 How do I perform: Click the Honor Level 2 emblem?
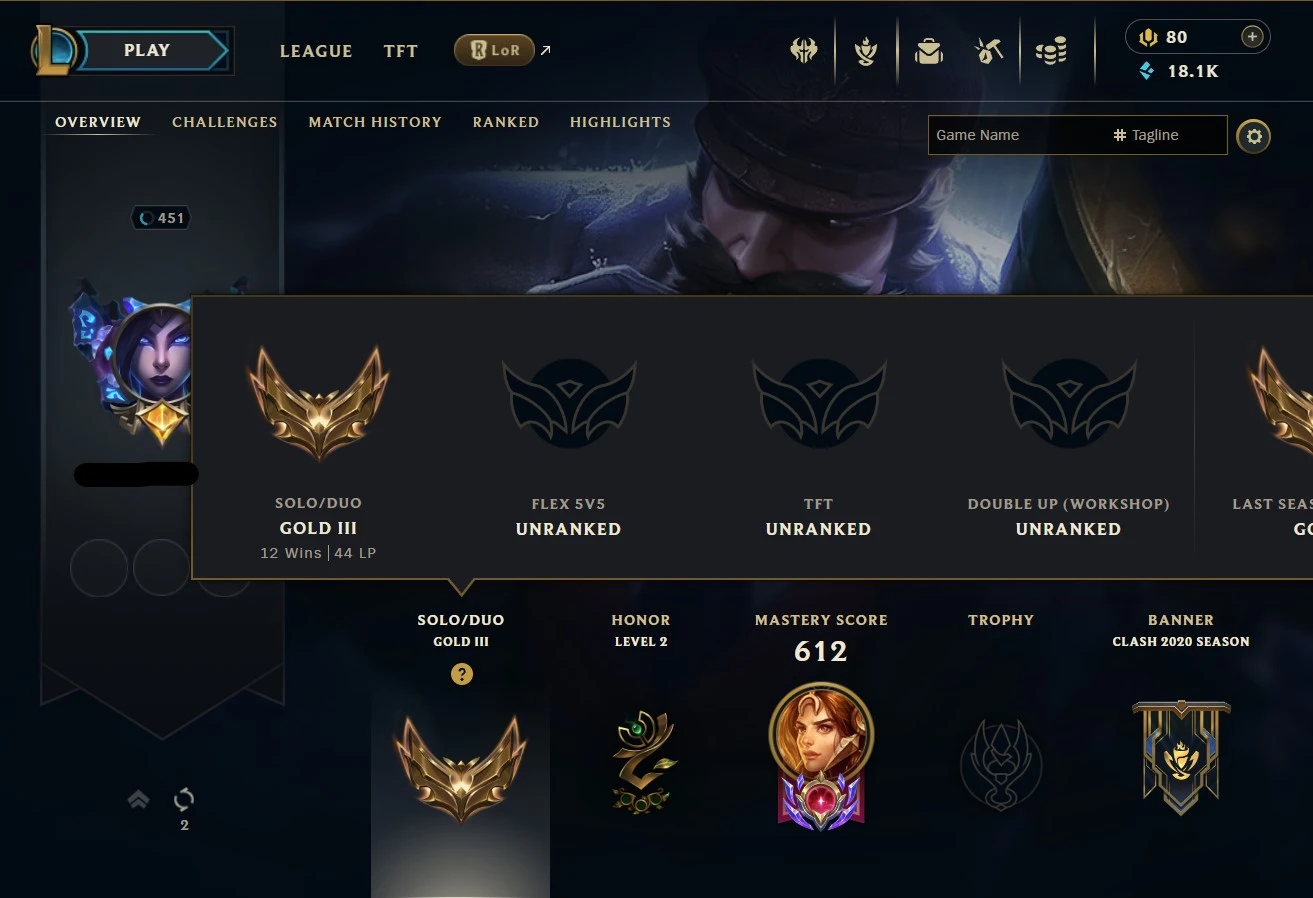tap(641, 762)
